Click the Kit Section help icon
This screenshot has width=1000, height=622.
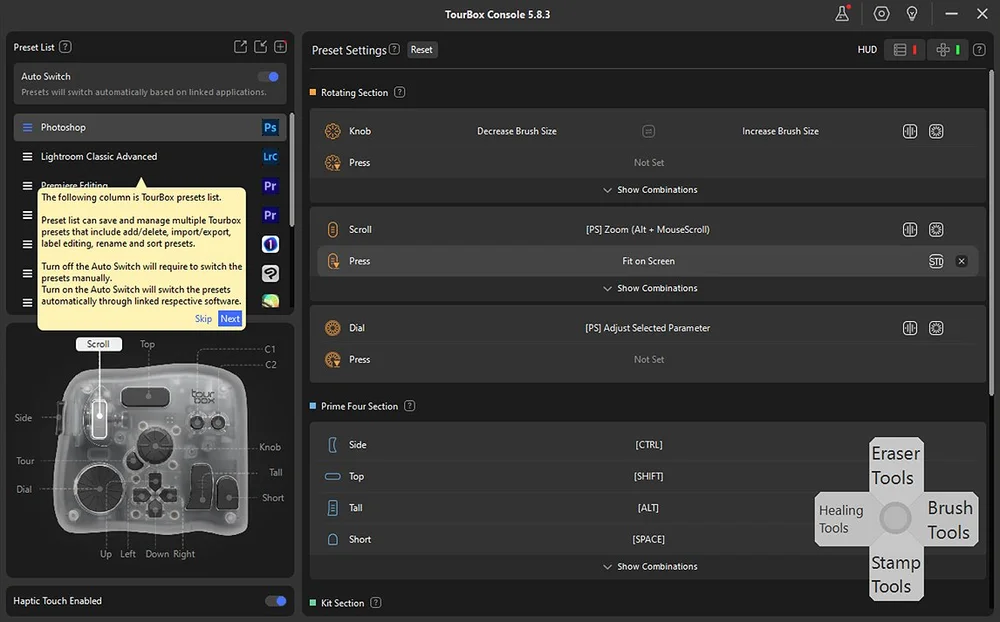(x=376, y=602)
